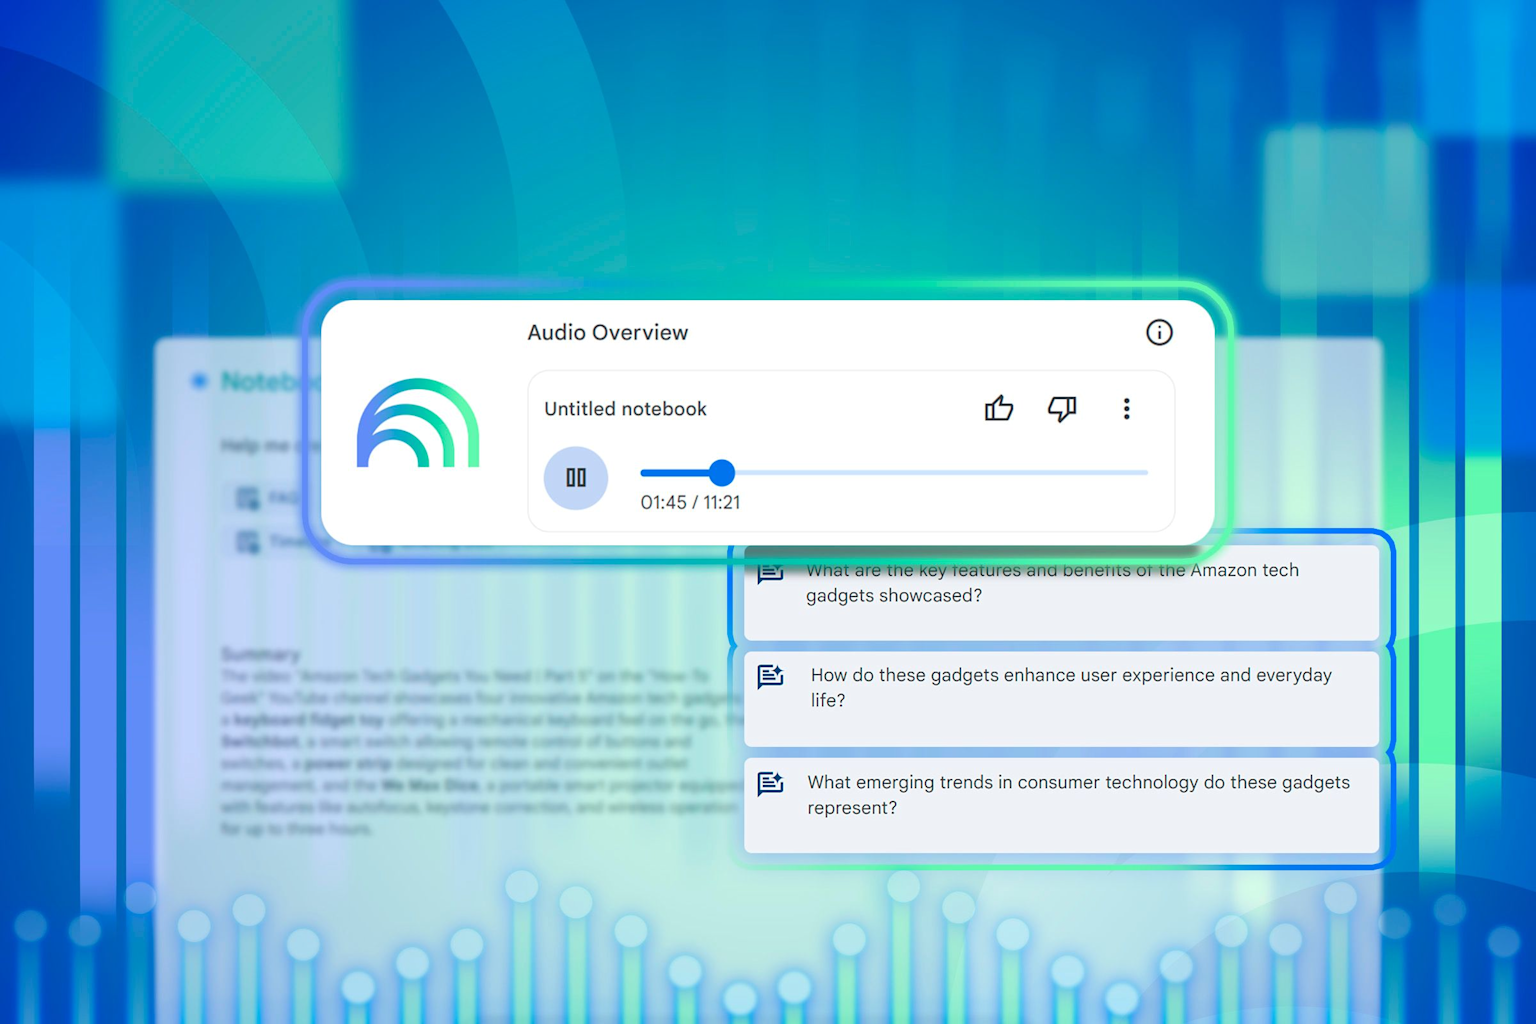Click the blurred Summary heading
Screen dimensions: 1536x1024
tap(261, 654)
